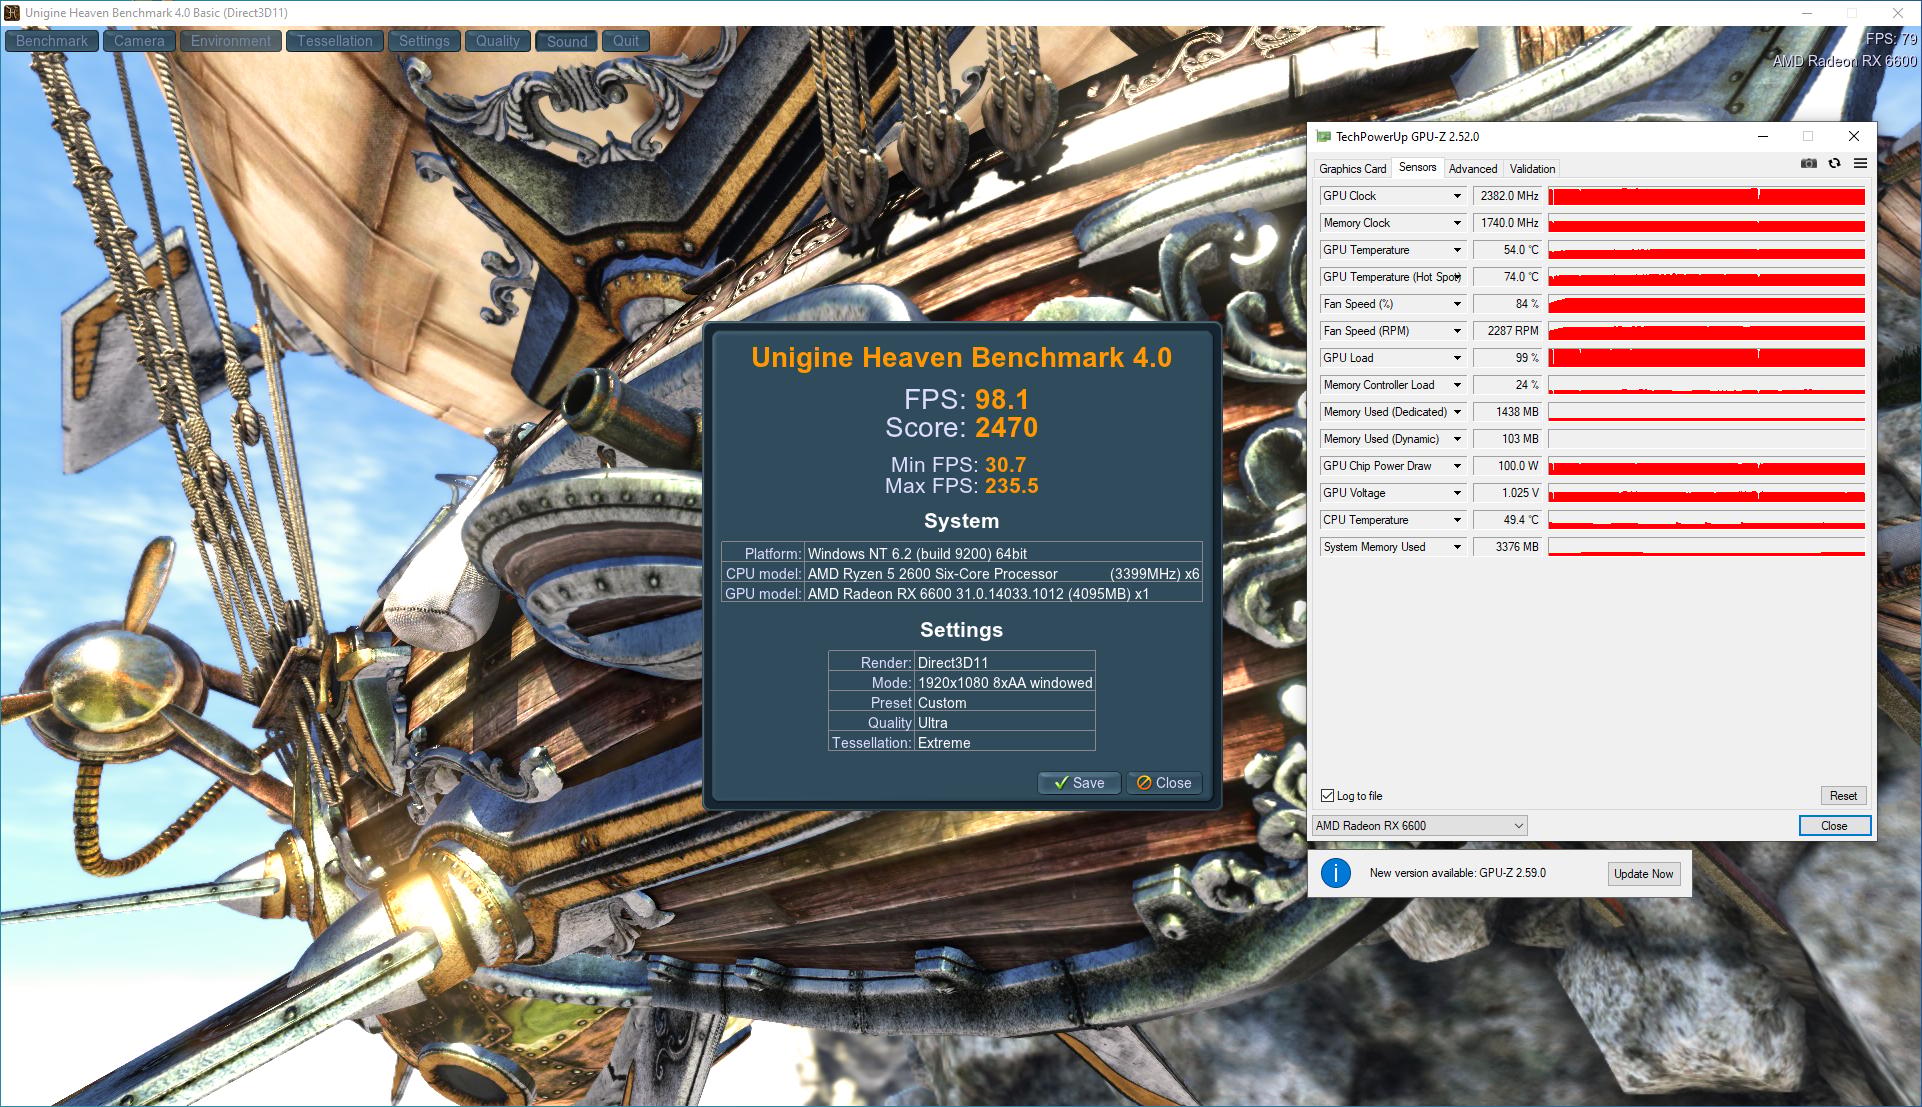Switch to the Advanced tab
Viewport: 1922px width, 1107px height.
coord(1473,169)
